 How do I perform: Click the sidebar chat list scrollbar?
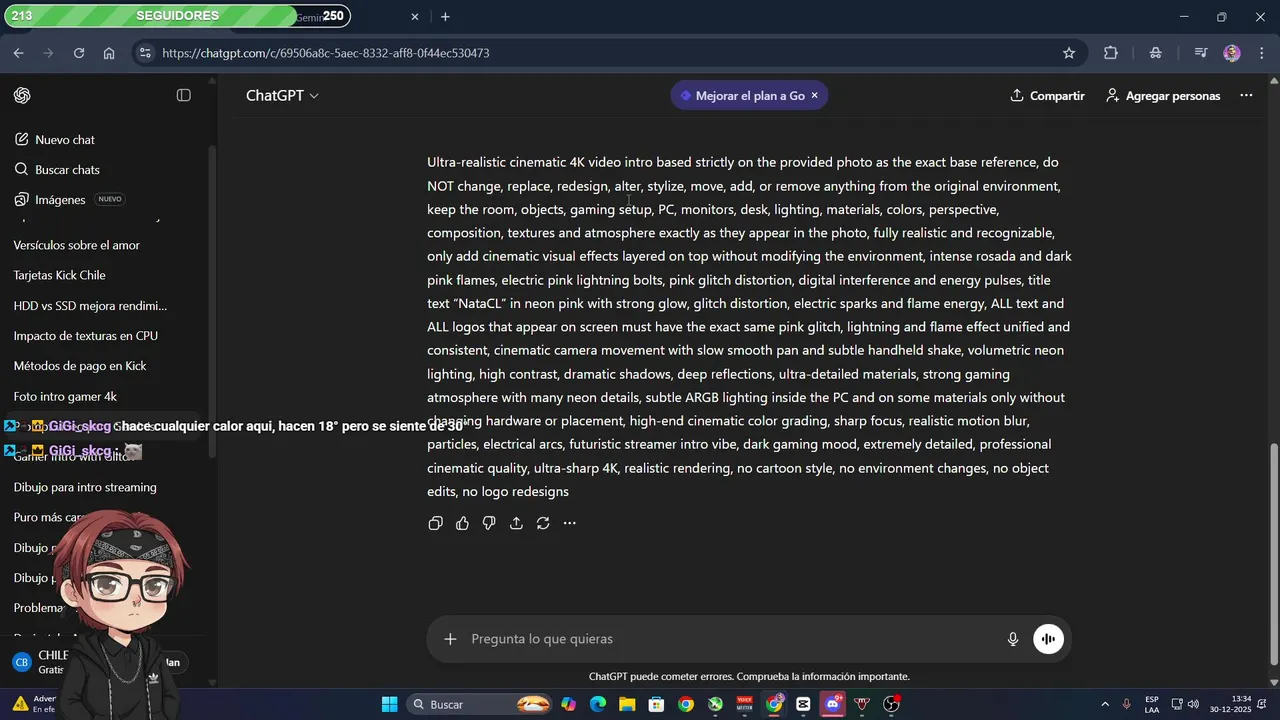[211, 300]
